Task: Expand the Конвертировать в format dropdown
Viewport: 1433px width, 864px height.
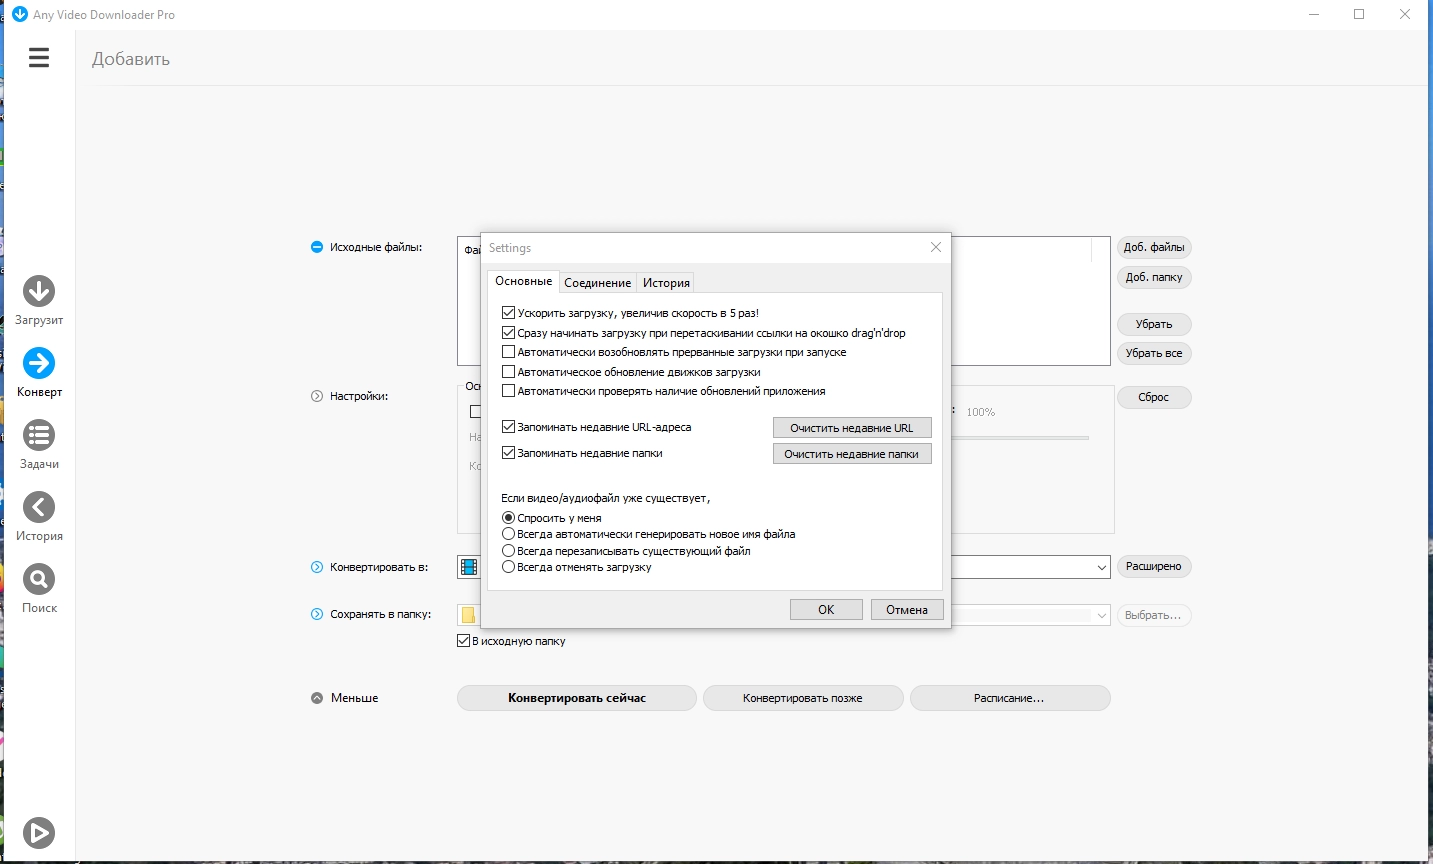Action: click(x=1101, y=567)
